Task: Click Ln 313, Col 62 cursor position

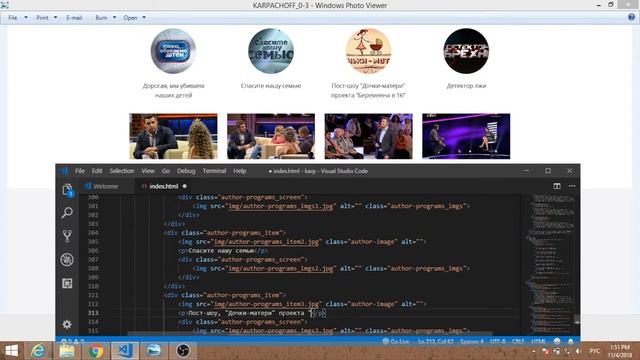Action: point(436,341)
